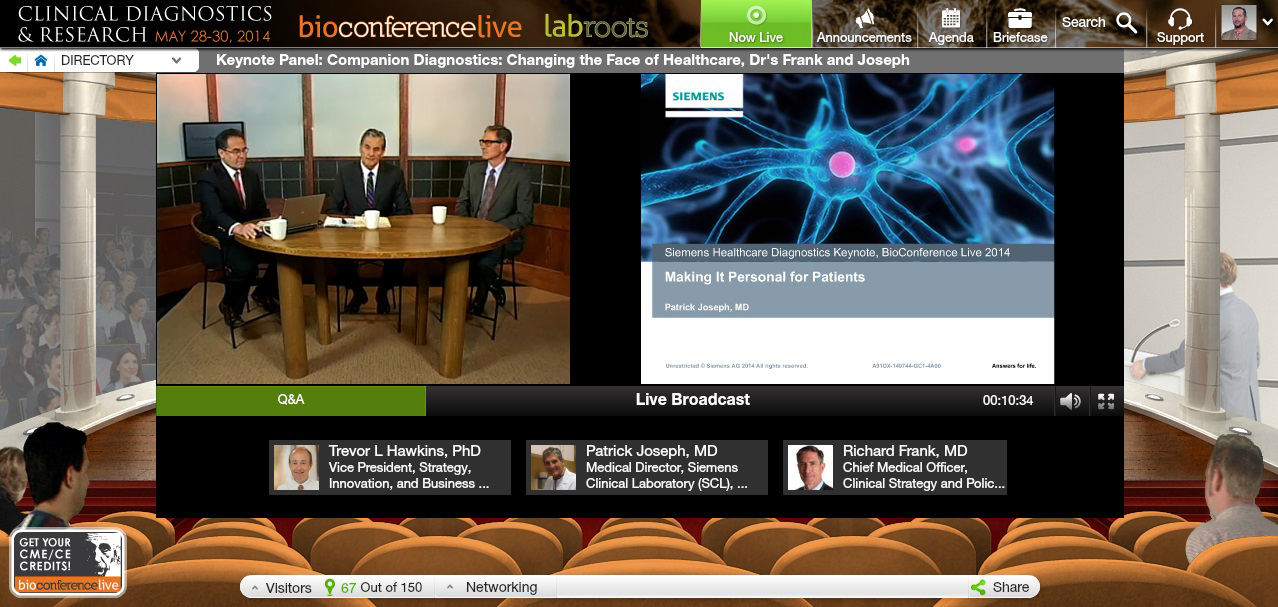This screenshot has height=607, width=1278.
Task: Expand the Visitors panel
Action: click(x=281, y=587)
